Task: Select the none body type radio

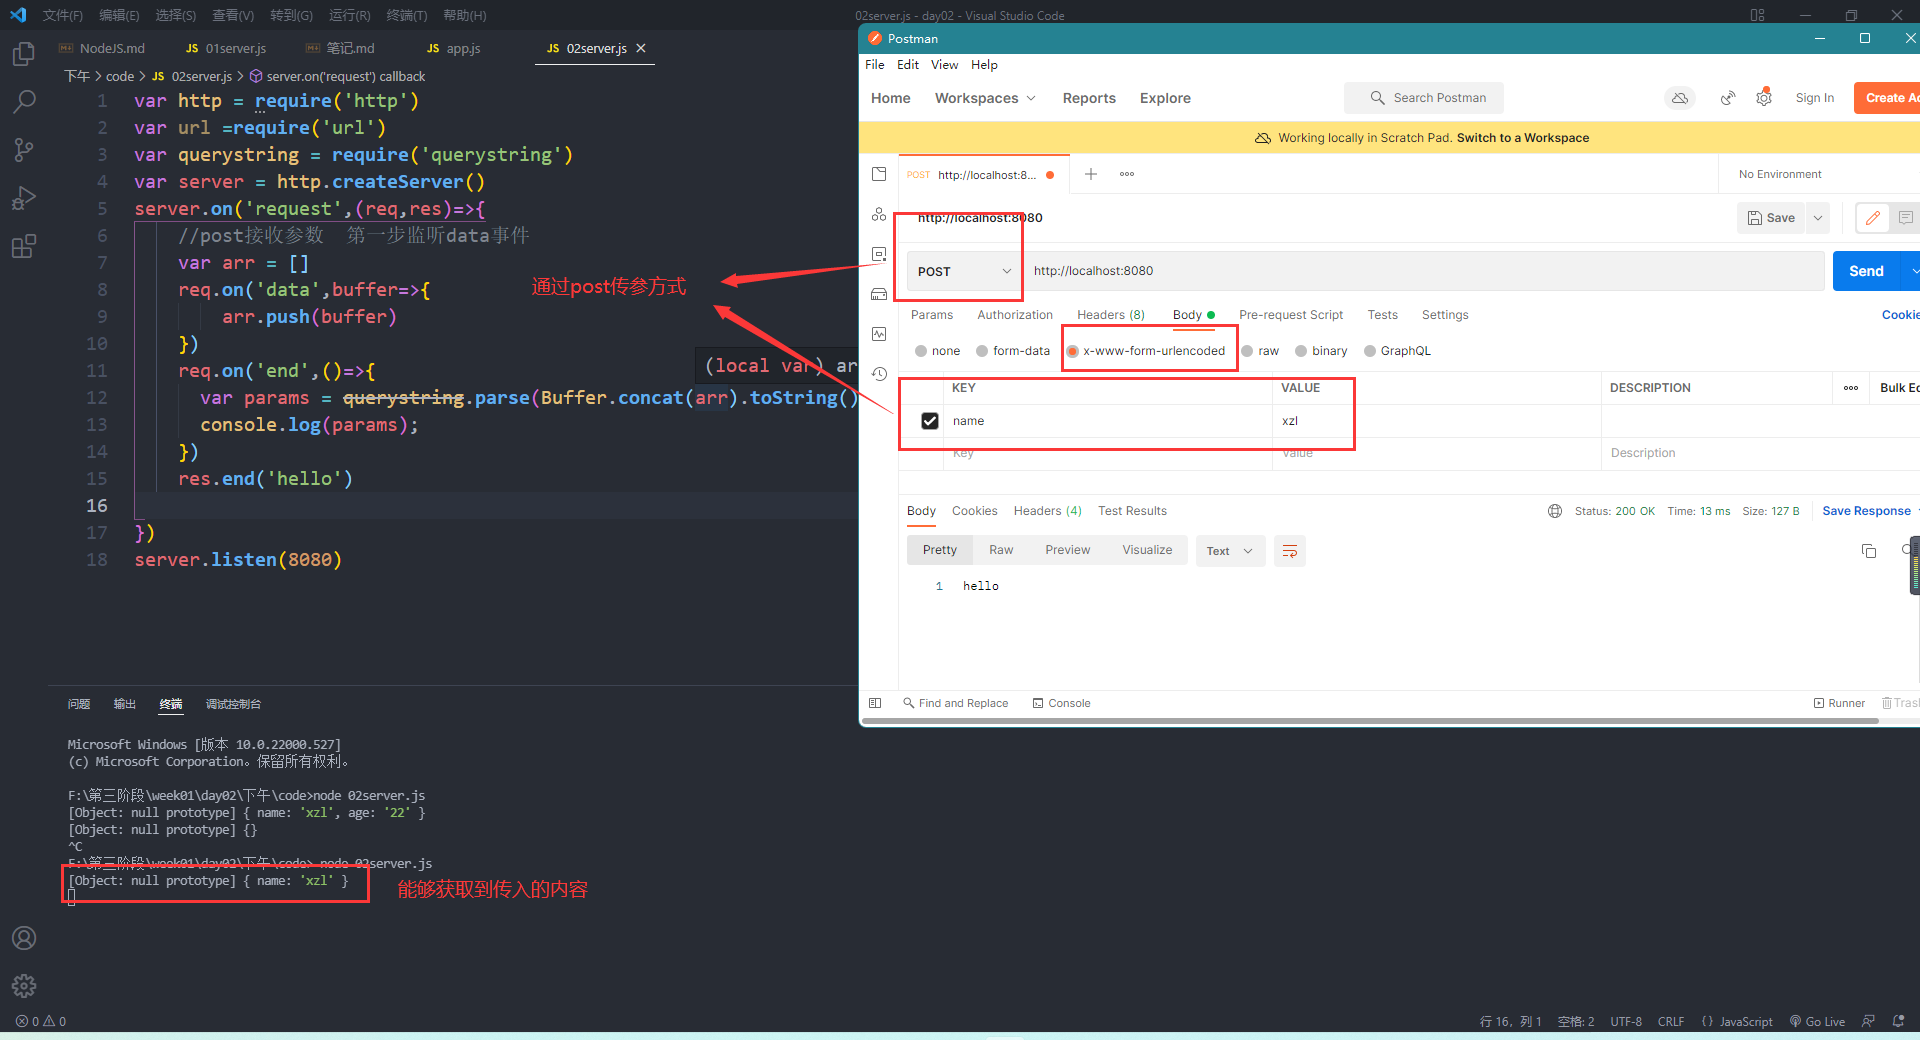Action: point(921,351)
